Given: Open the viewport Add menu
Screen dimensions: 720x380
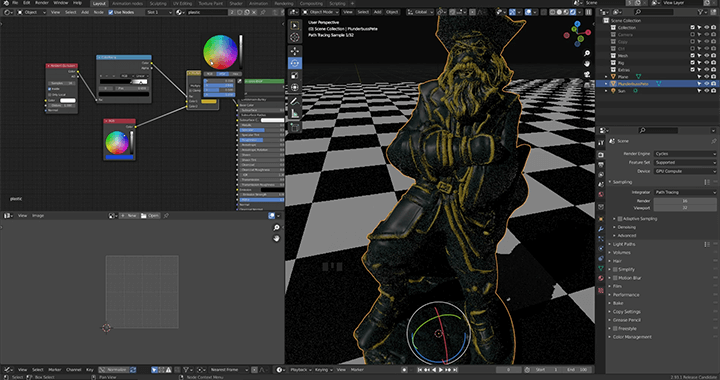Looking at the screenshot, I should (377, 12).
